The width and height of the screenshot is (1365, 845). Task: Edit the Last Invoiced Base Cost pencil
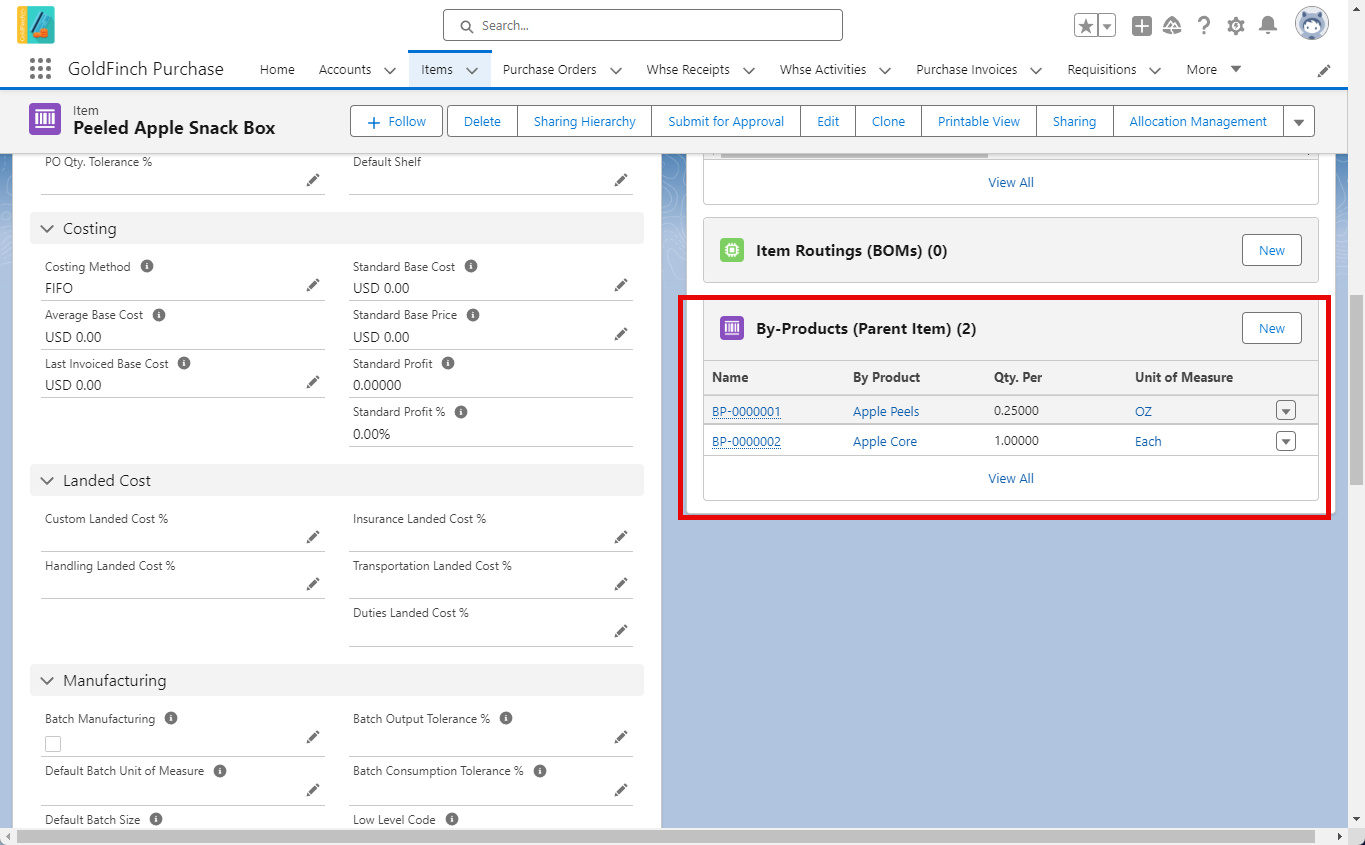(x=313, y=382)
